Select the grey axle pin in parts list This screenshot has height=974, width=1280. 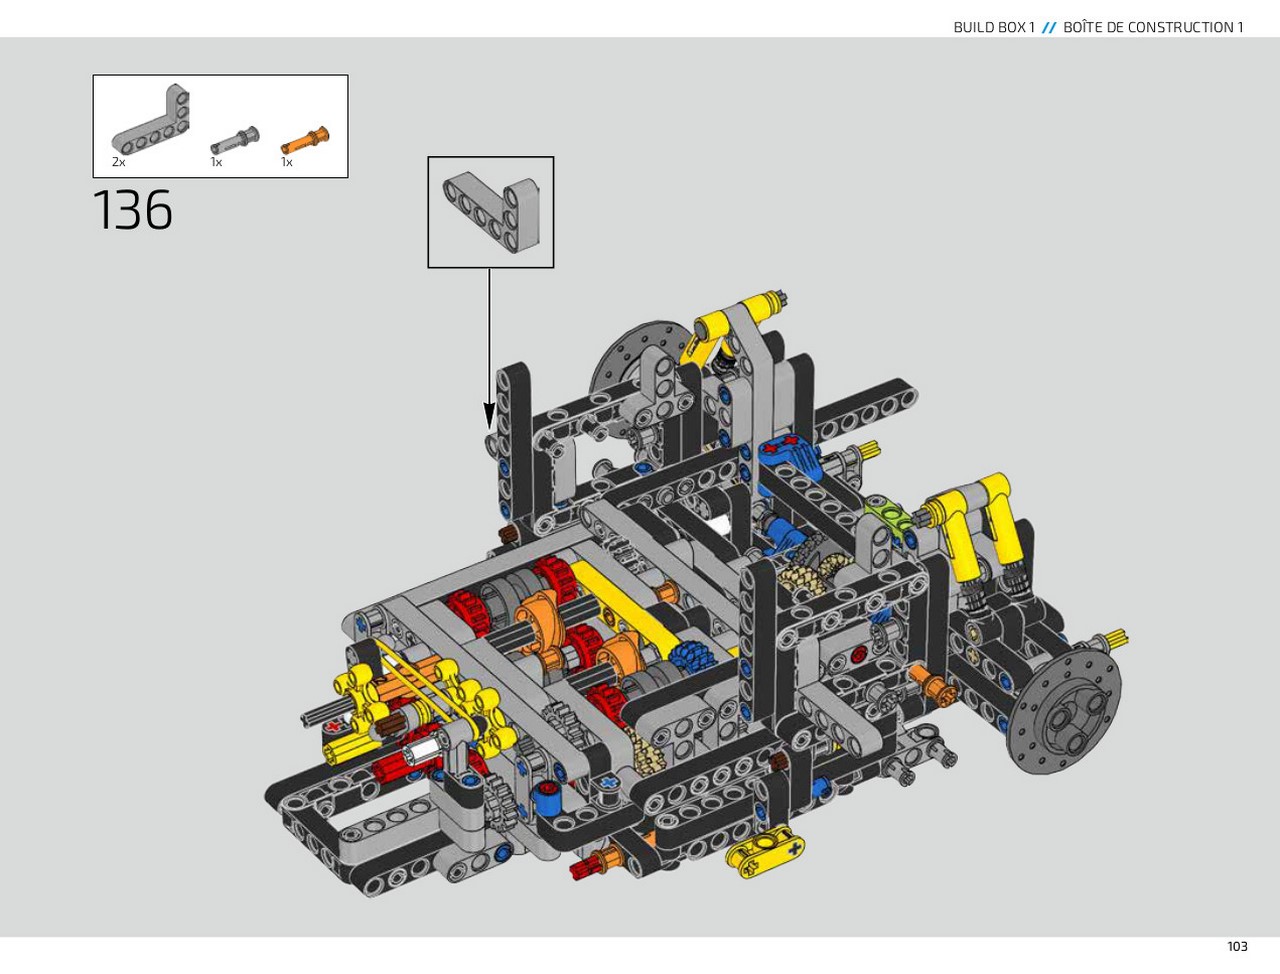tap(235, 140)
